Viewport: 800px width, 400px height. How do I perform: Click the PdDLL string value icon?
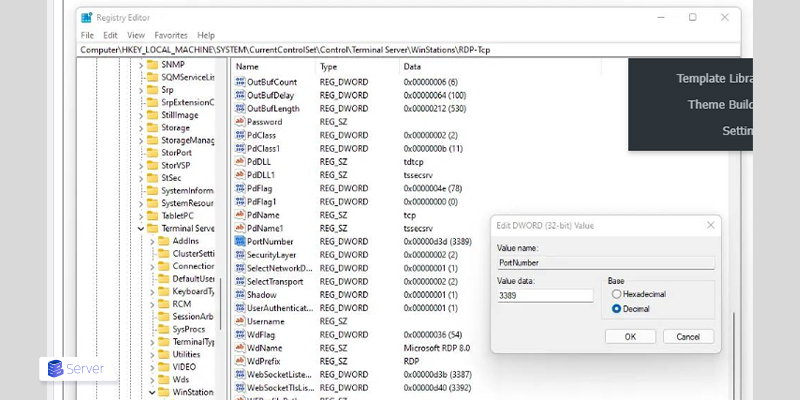pos(240,161)
